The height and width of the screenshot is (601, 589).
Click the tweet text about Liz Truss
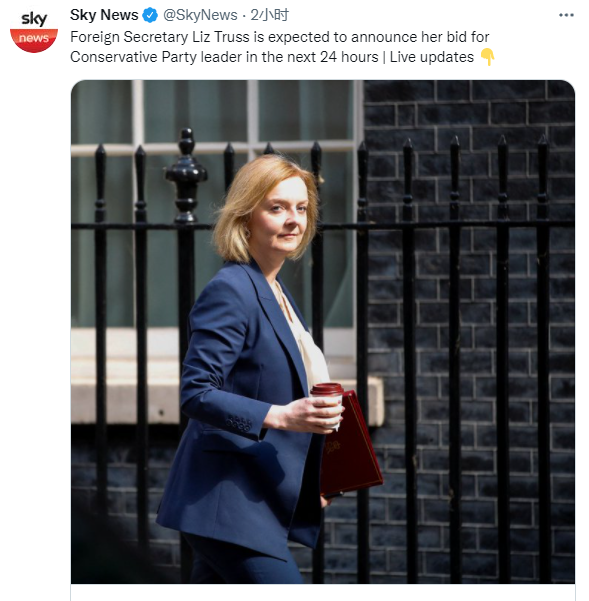[x=280, y=47]
